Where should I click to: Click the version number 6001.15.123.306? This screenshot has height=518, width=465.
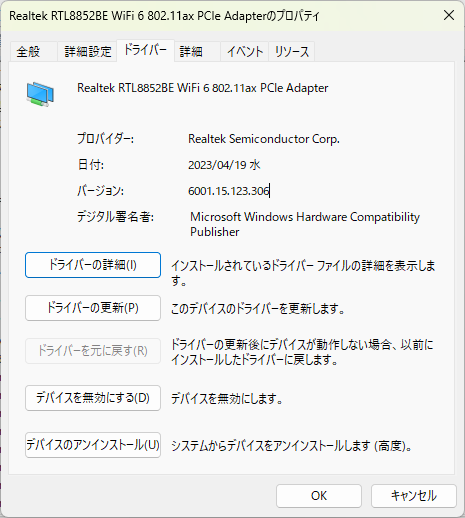click(x=229, y=191)
